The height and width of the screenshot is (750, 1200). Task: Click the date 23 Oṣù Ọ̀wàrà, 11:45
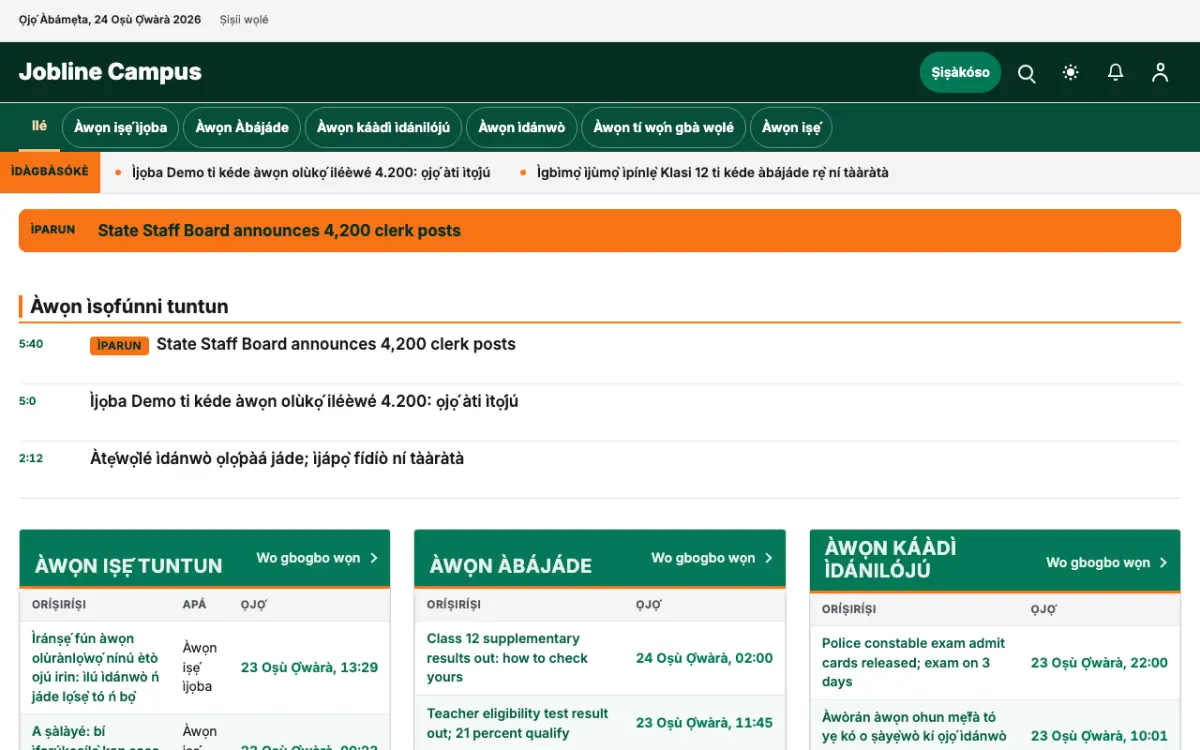point(704,723)
